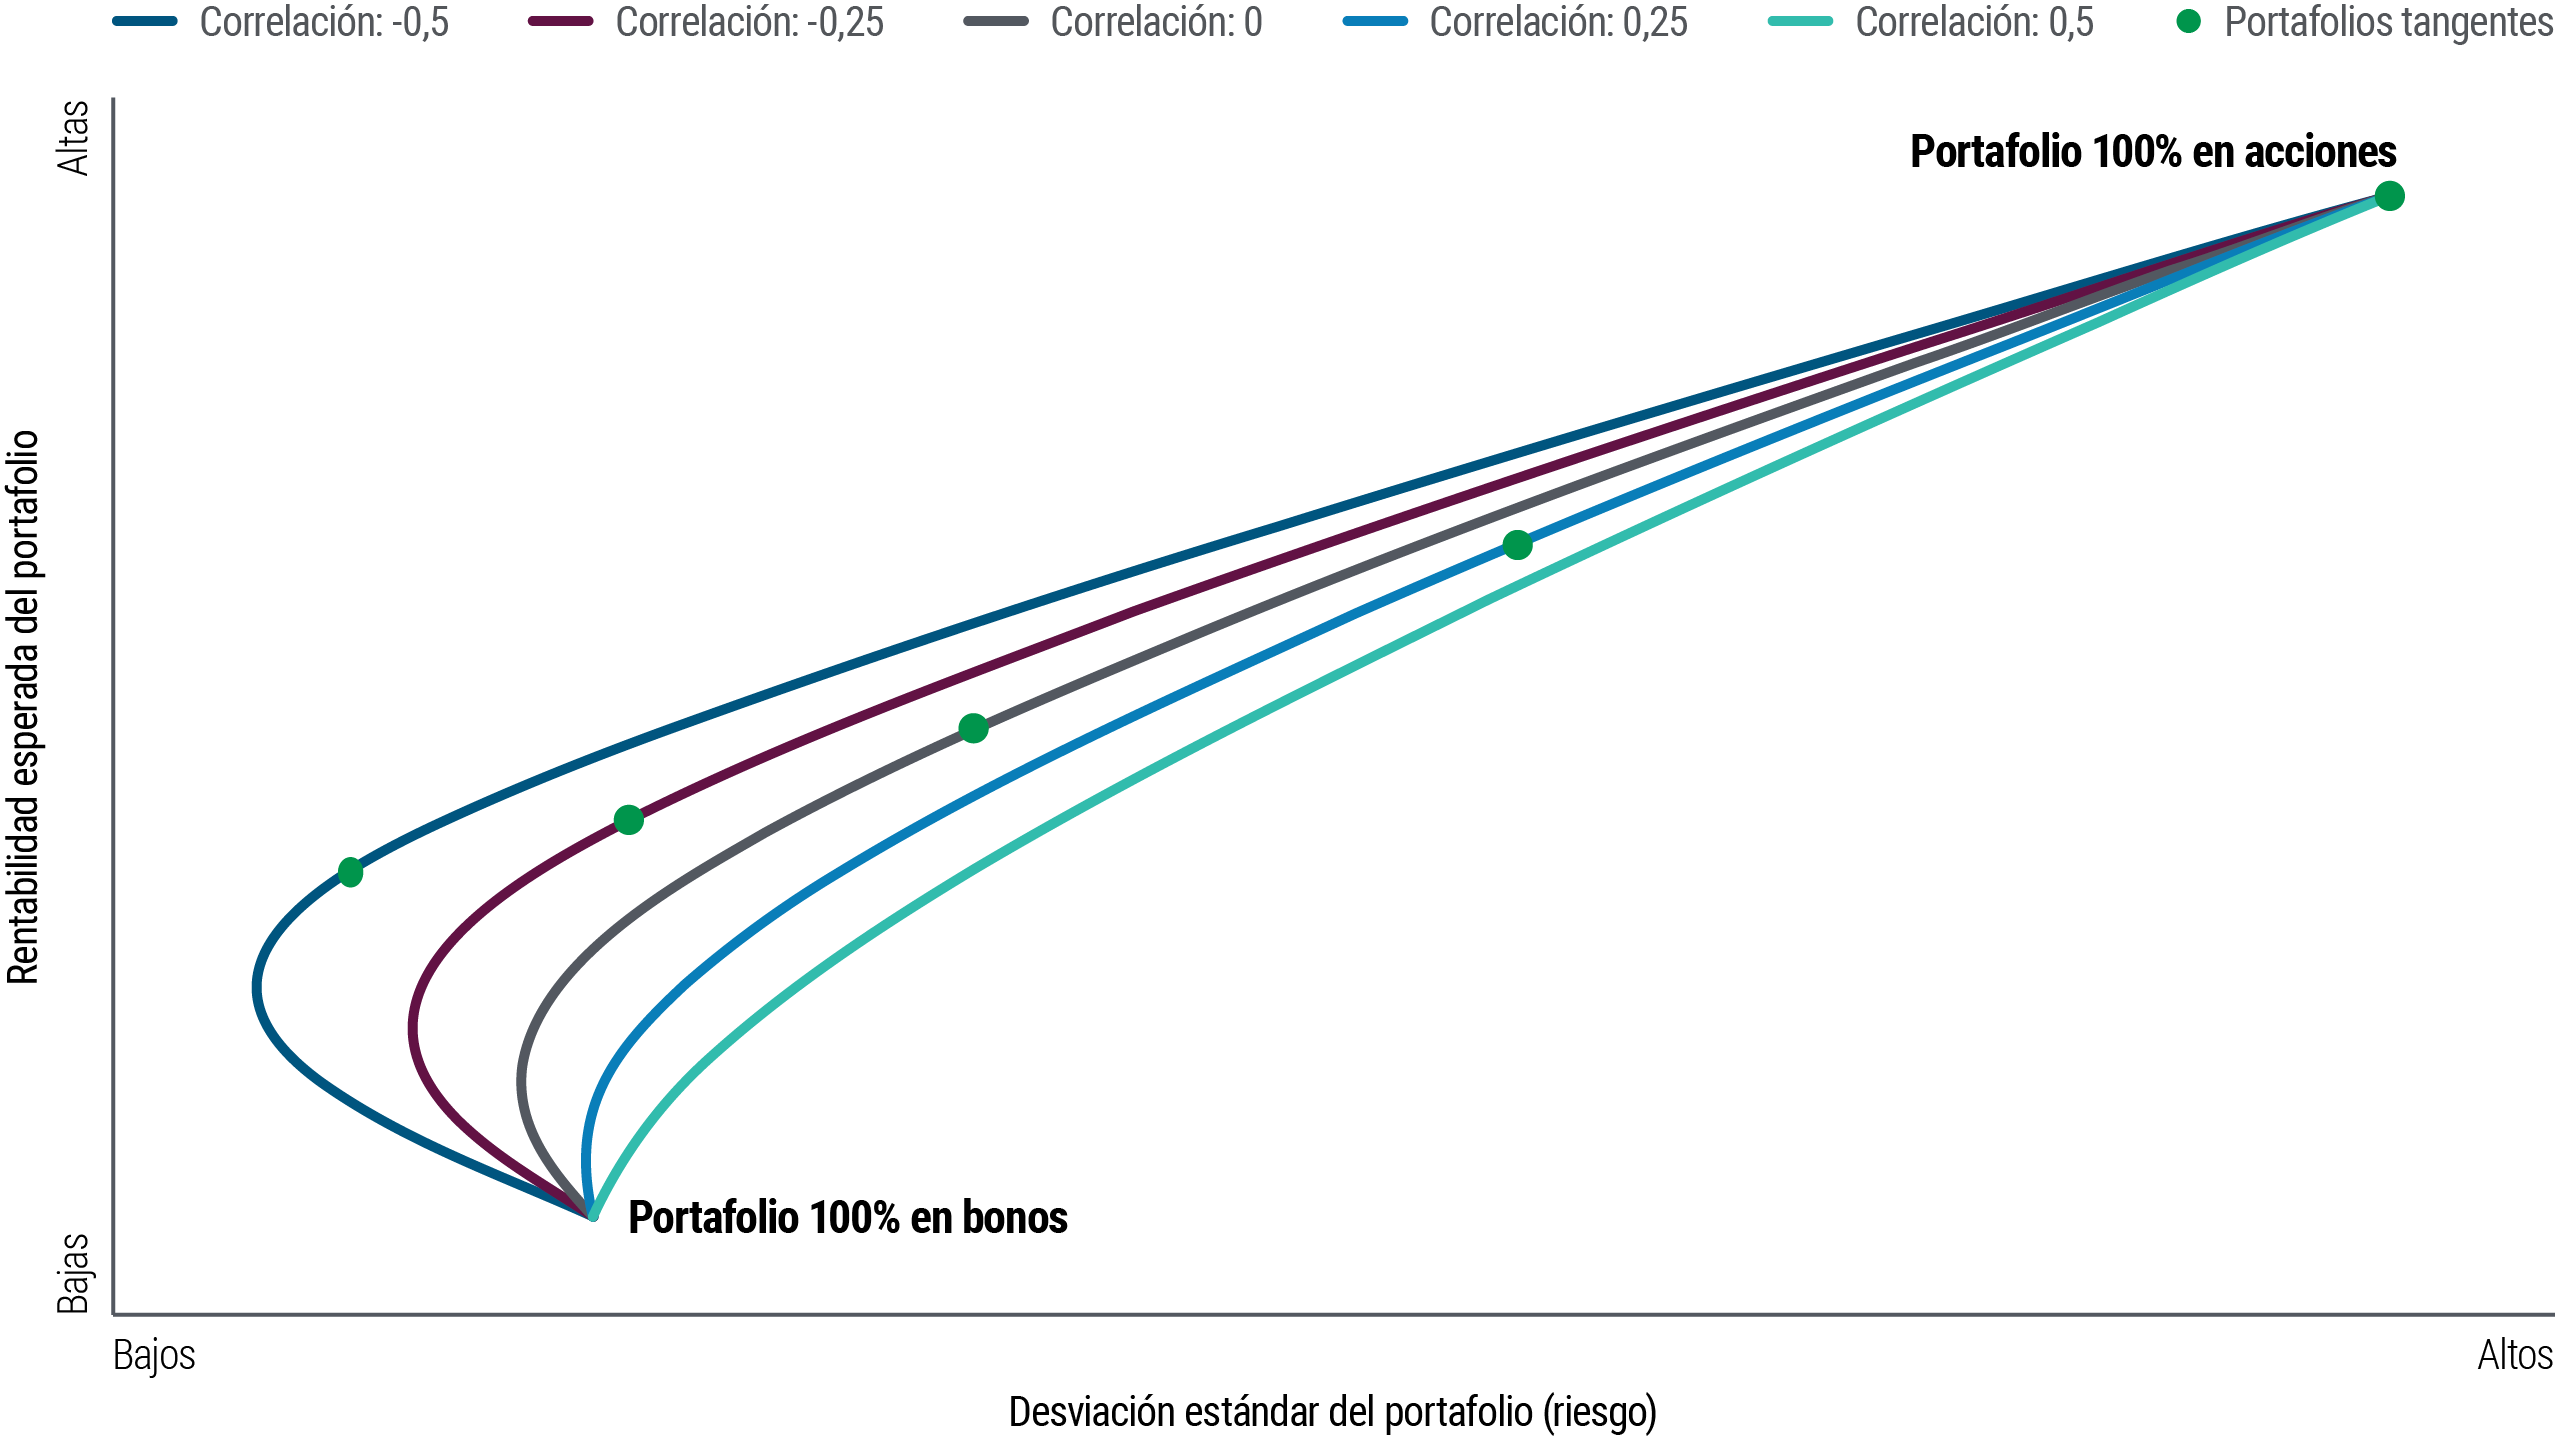Click the Correlación: 0,5 legend line swatch

pyautogui.click(x=1800, y=22)
